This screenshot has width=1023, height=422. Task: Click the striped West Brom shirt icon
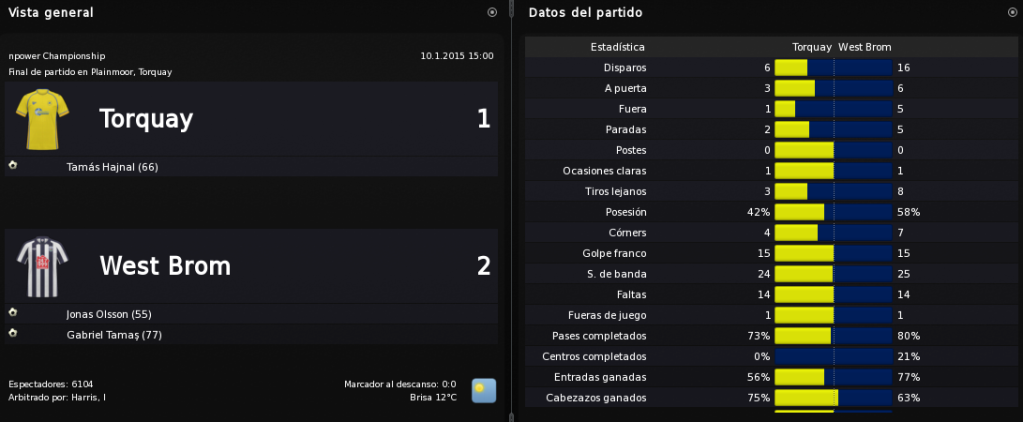(x=42, y=266)
